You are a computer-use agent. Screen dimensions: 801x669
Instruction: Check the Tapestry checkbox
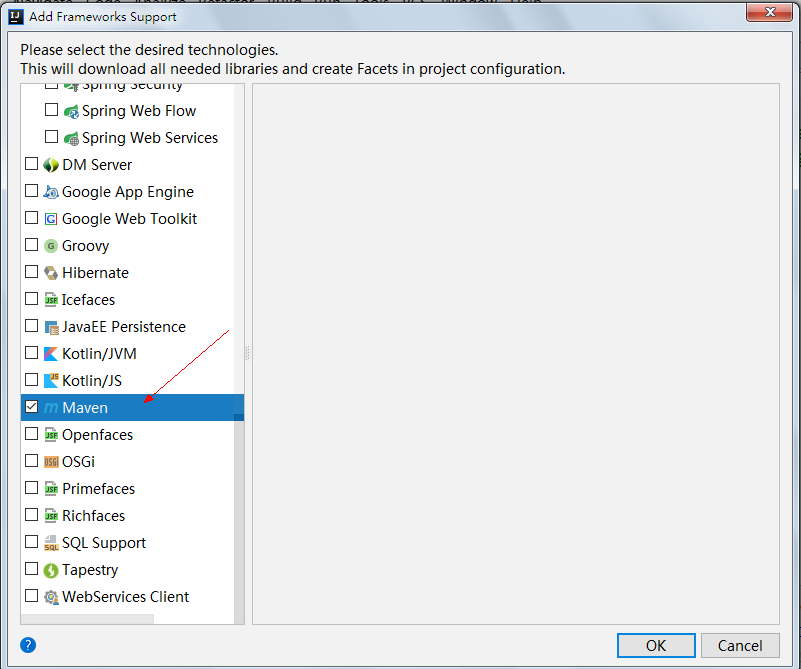[32, 569]
